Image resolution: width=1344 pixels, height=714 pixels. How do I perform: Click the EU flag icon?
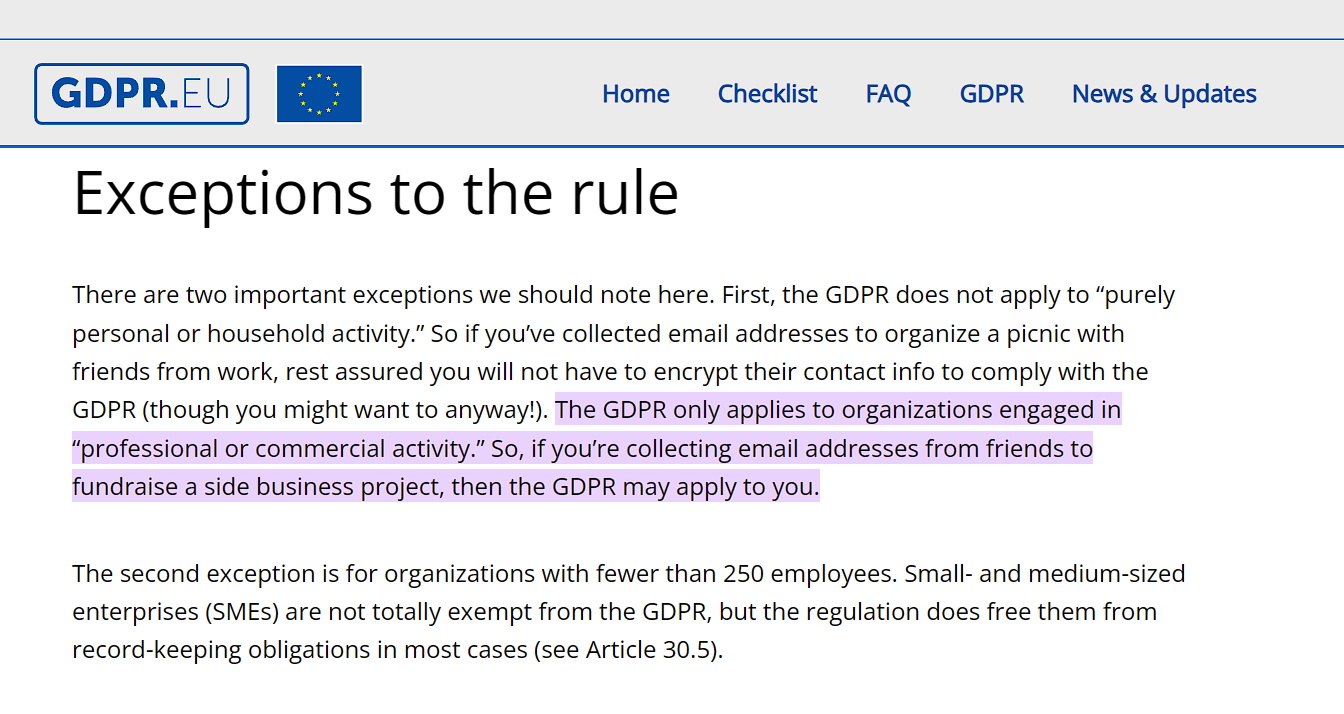coord(319,94)
